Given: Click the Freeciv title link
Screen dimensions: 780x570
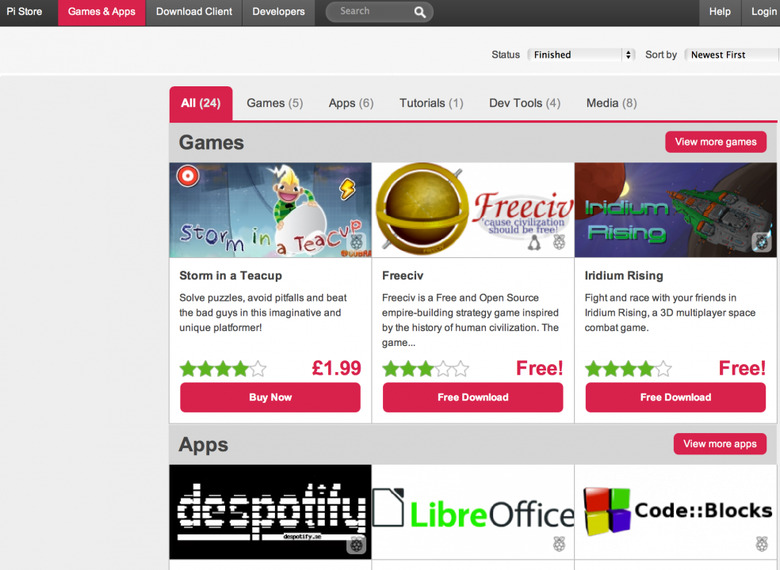Looking at the screenshot, I should [402, 276].
